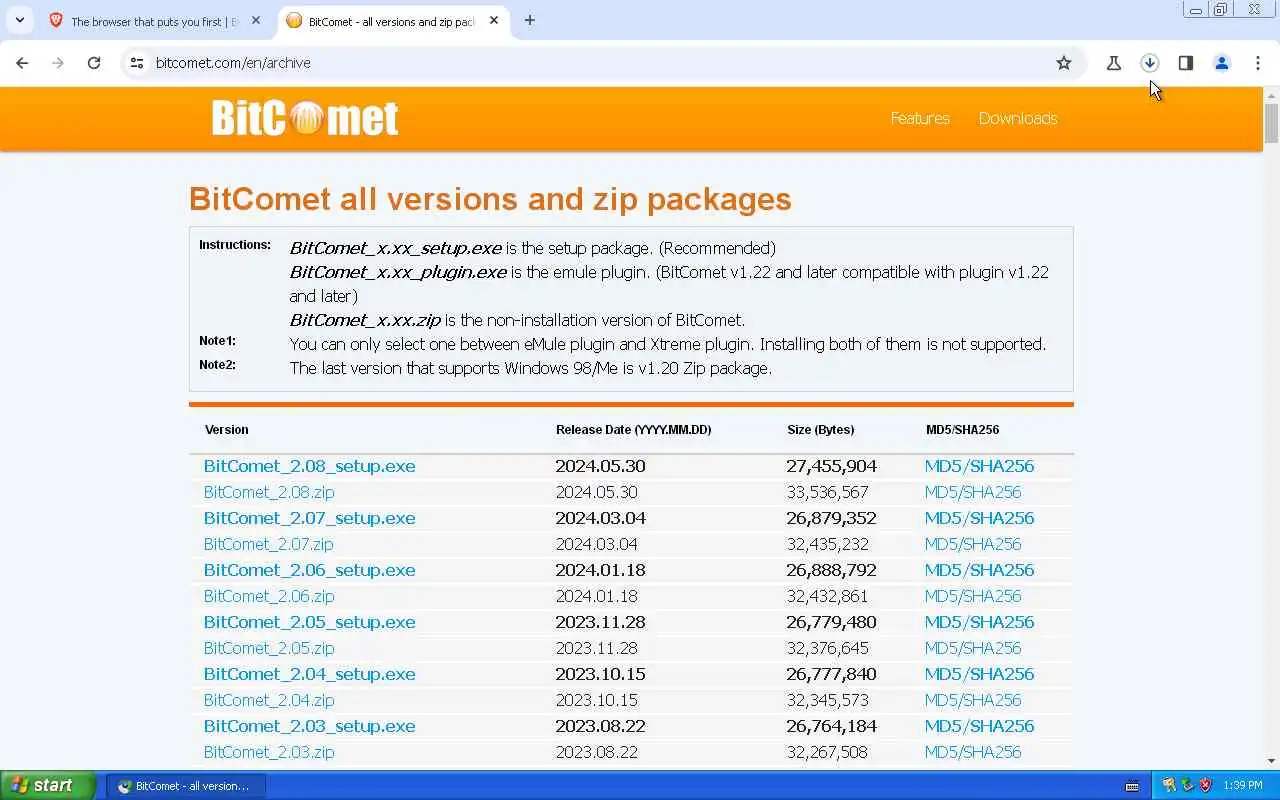Viewport: 1280px width, 800px height.
Task: Switch to the Brave browser tab
Action: point(153,21)
